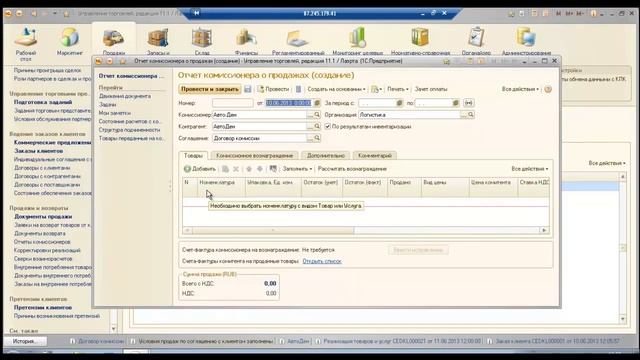Switch to the Дополнительно tab

[x=326, y=156]
